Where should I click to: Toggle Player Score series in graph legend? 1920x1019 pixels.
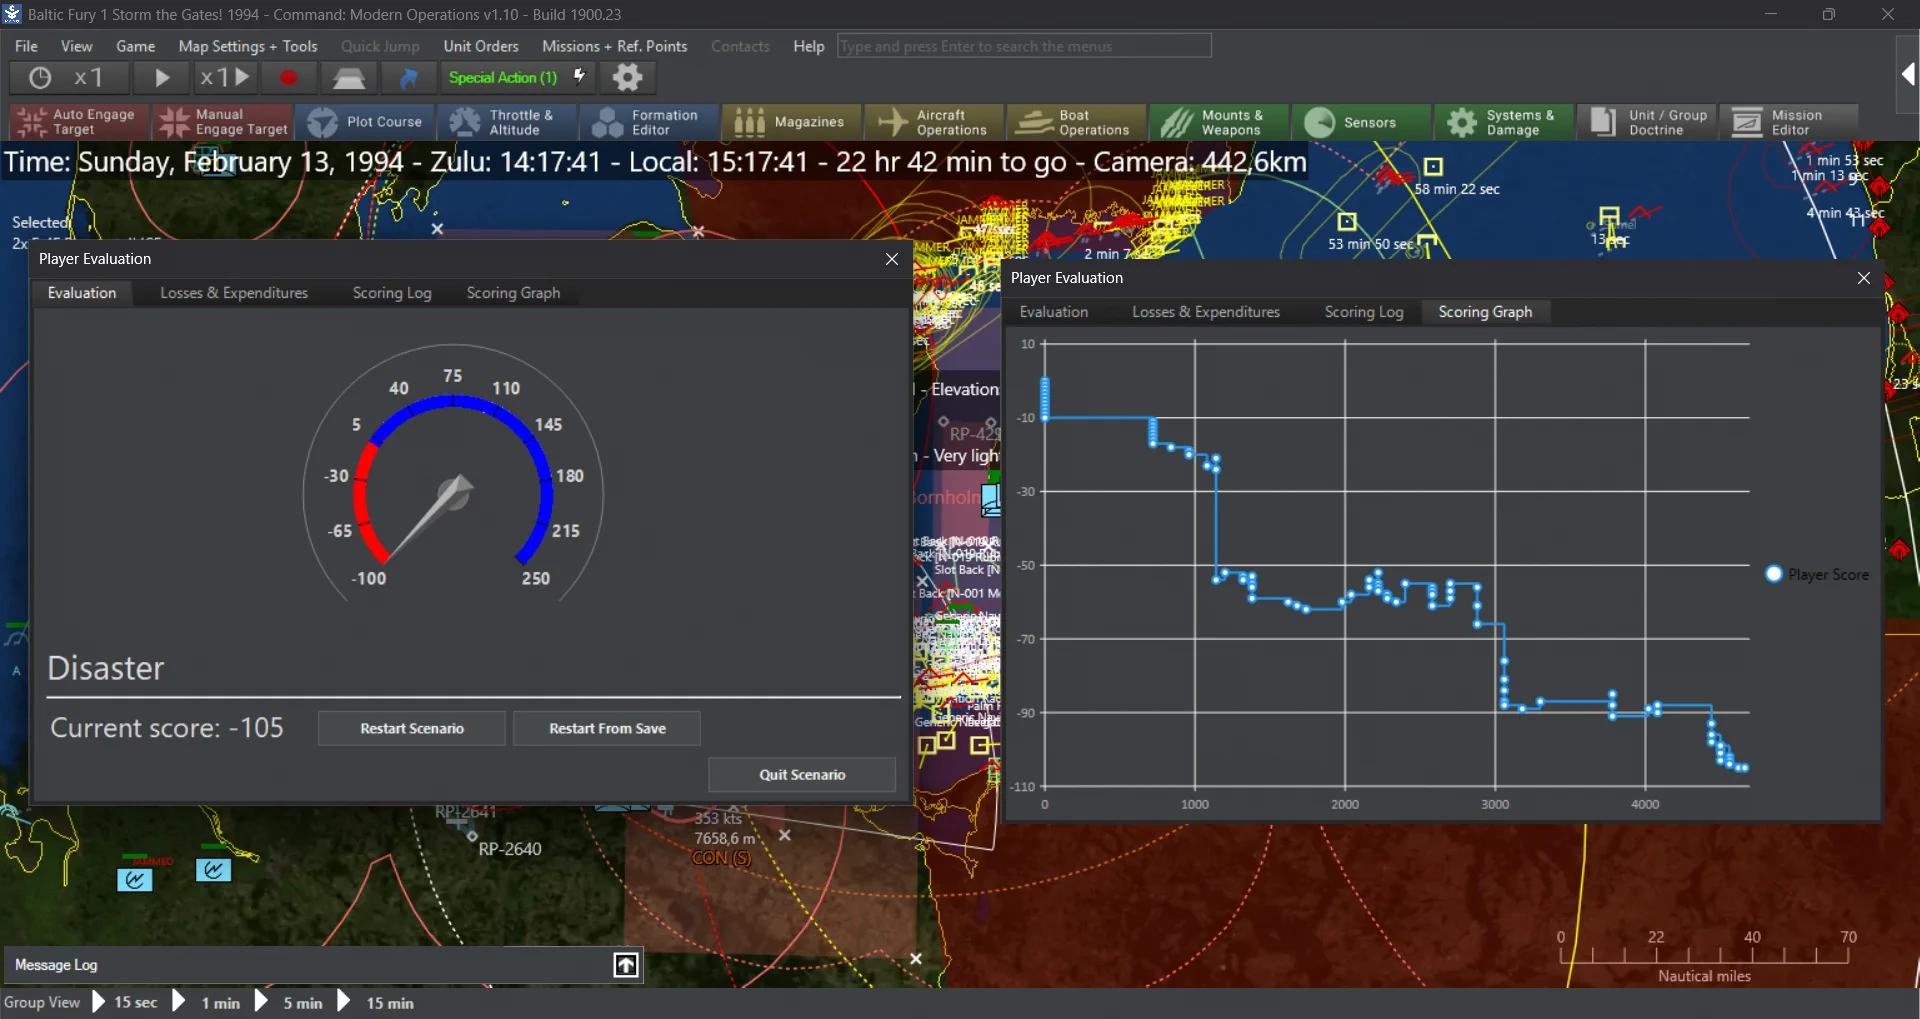[x=1817, y=575]
